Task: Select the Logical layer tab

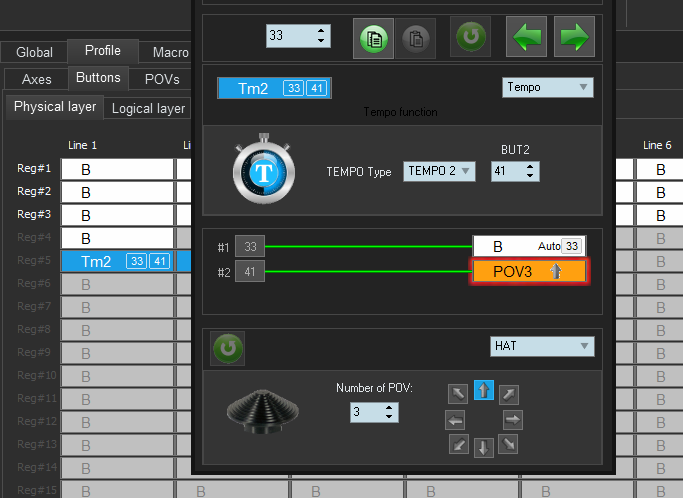Action: 148,108
